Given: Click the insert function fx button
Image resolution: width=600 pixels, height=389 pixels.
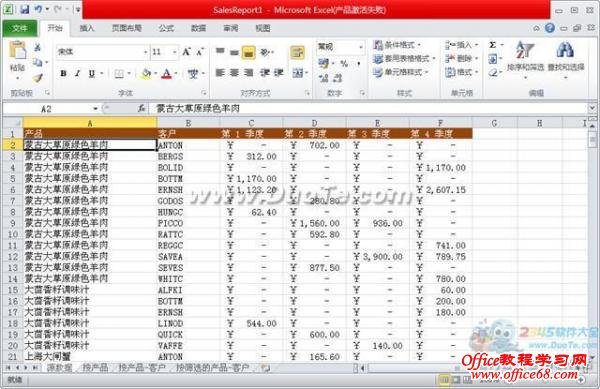Looking at the screenshot, I should click(141, 109).
